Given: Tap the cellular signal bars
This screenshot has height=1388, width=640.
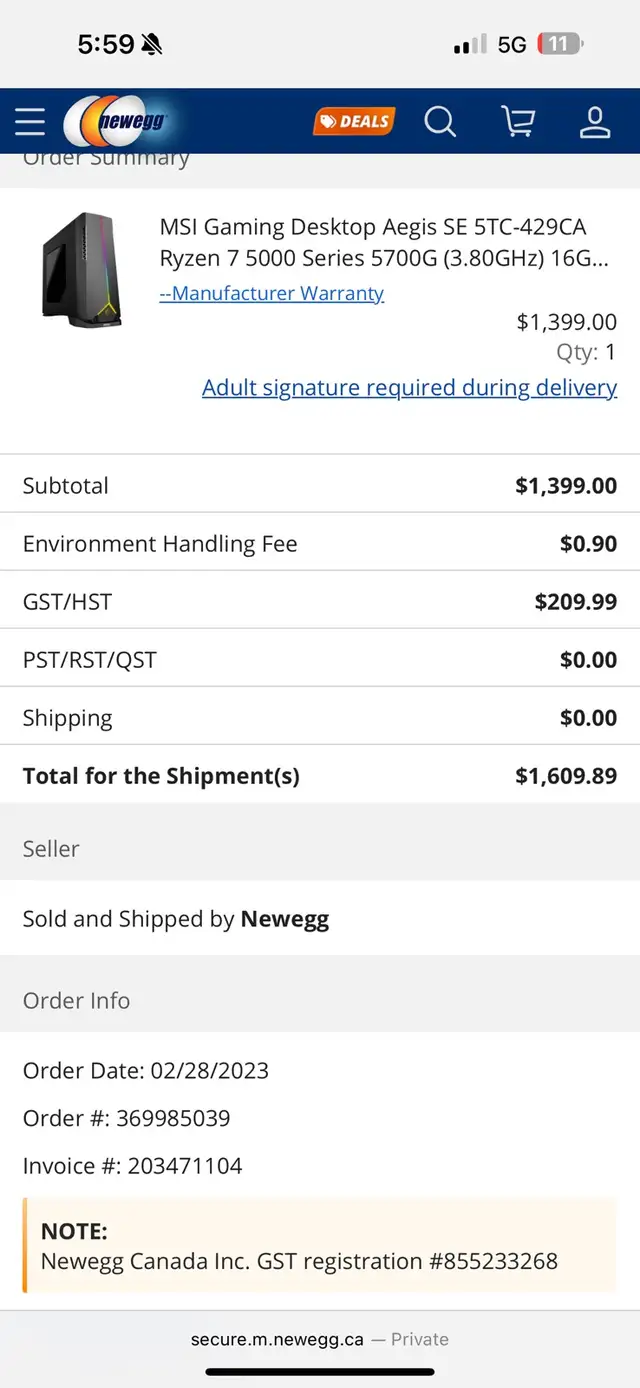Looking at the screenshot, I should [470, 45].
